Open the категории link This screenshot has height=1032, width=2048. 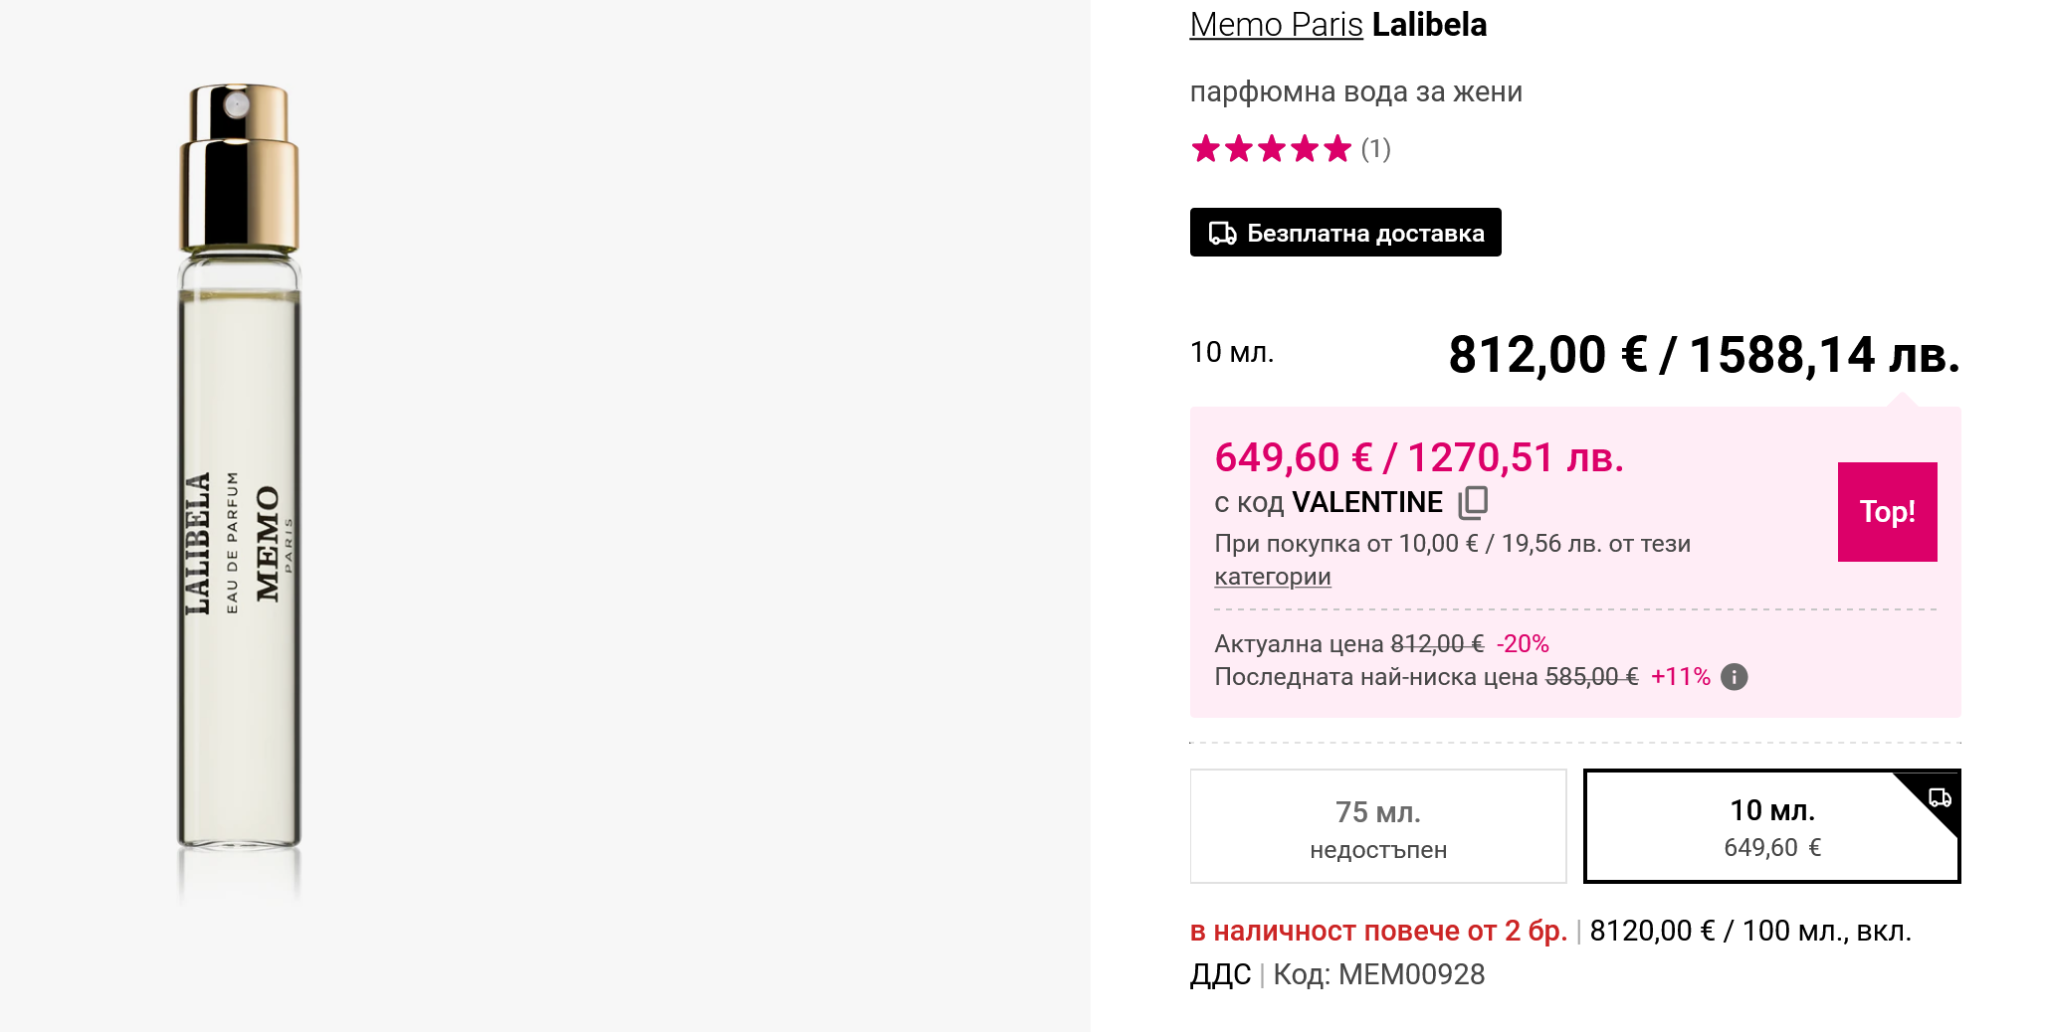point(1272,576)
